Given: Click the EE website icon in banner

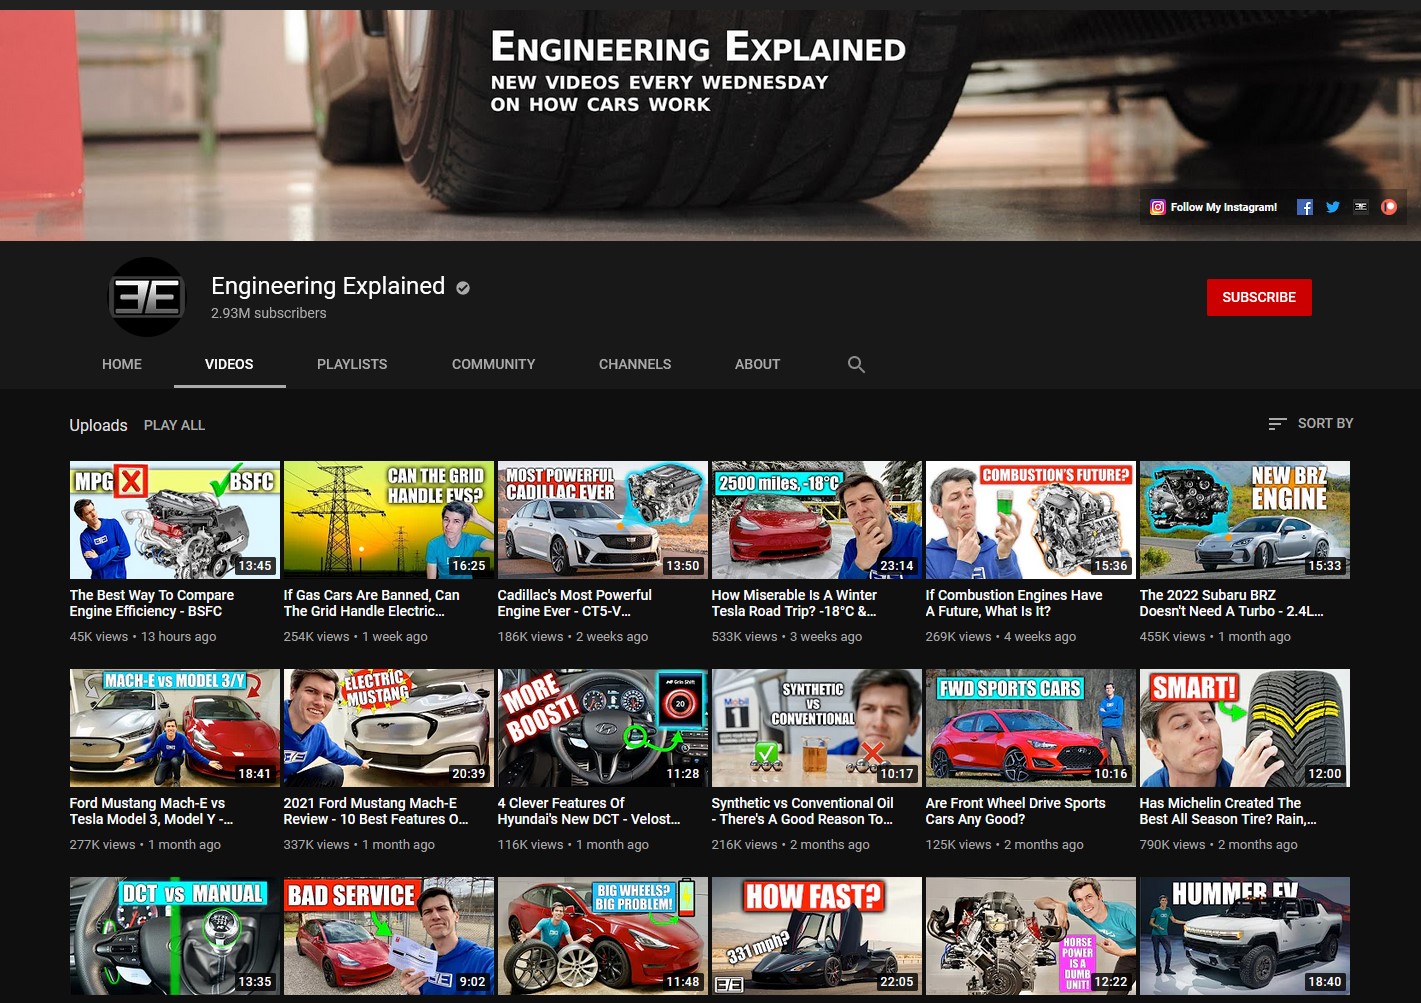Looking at the screenshot, I should [1360, 207].
